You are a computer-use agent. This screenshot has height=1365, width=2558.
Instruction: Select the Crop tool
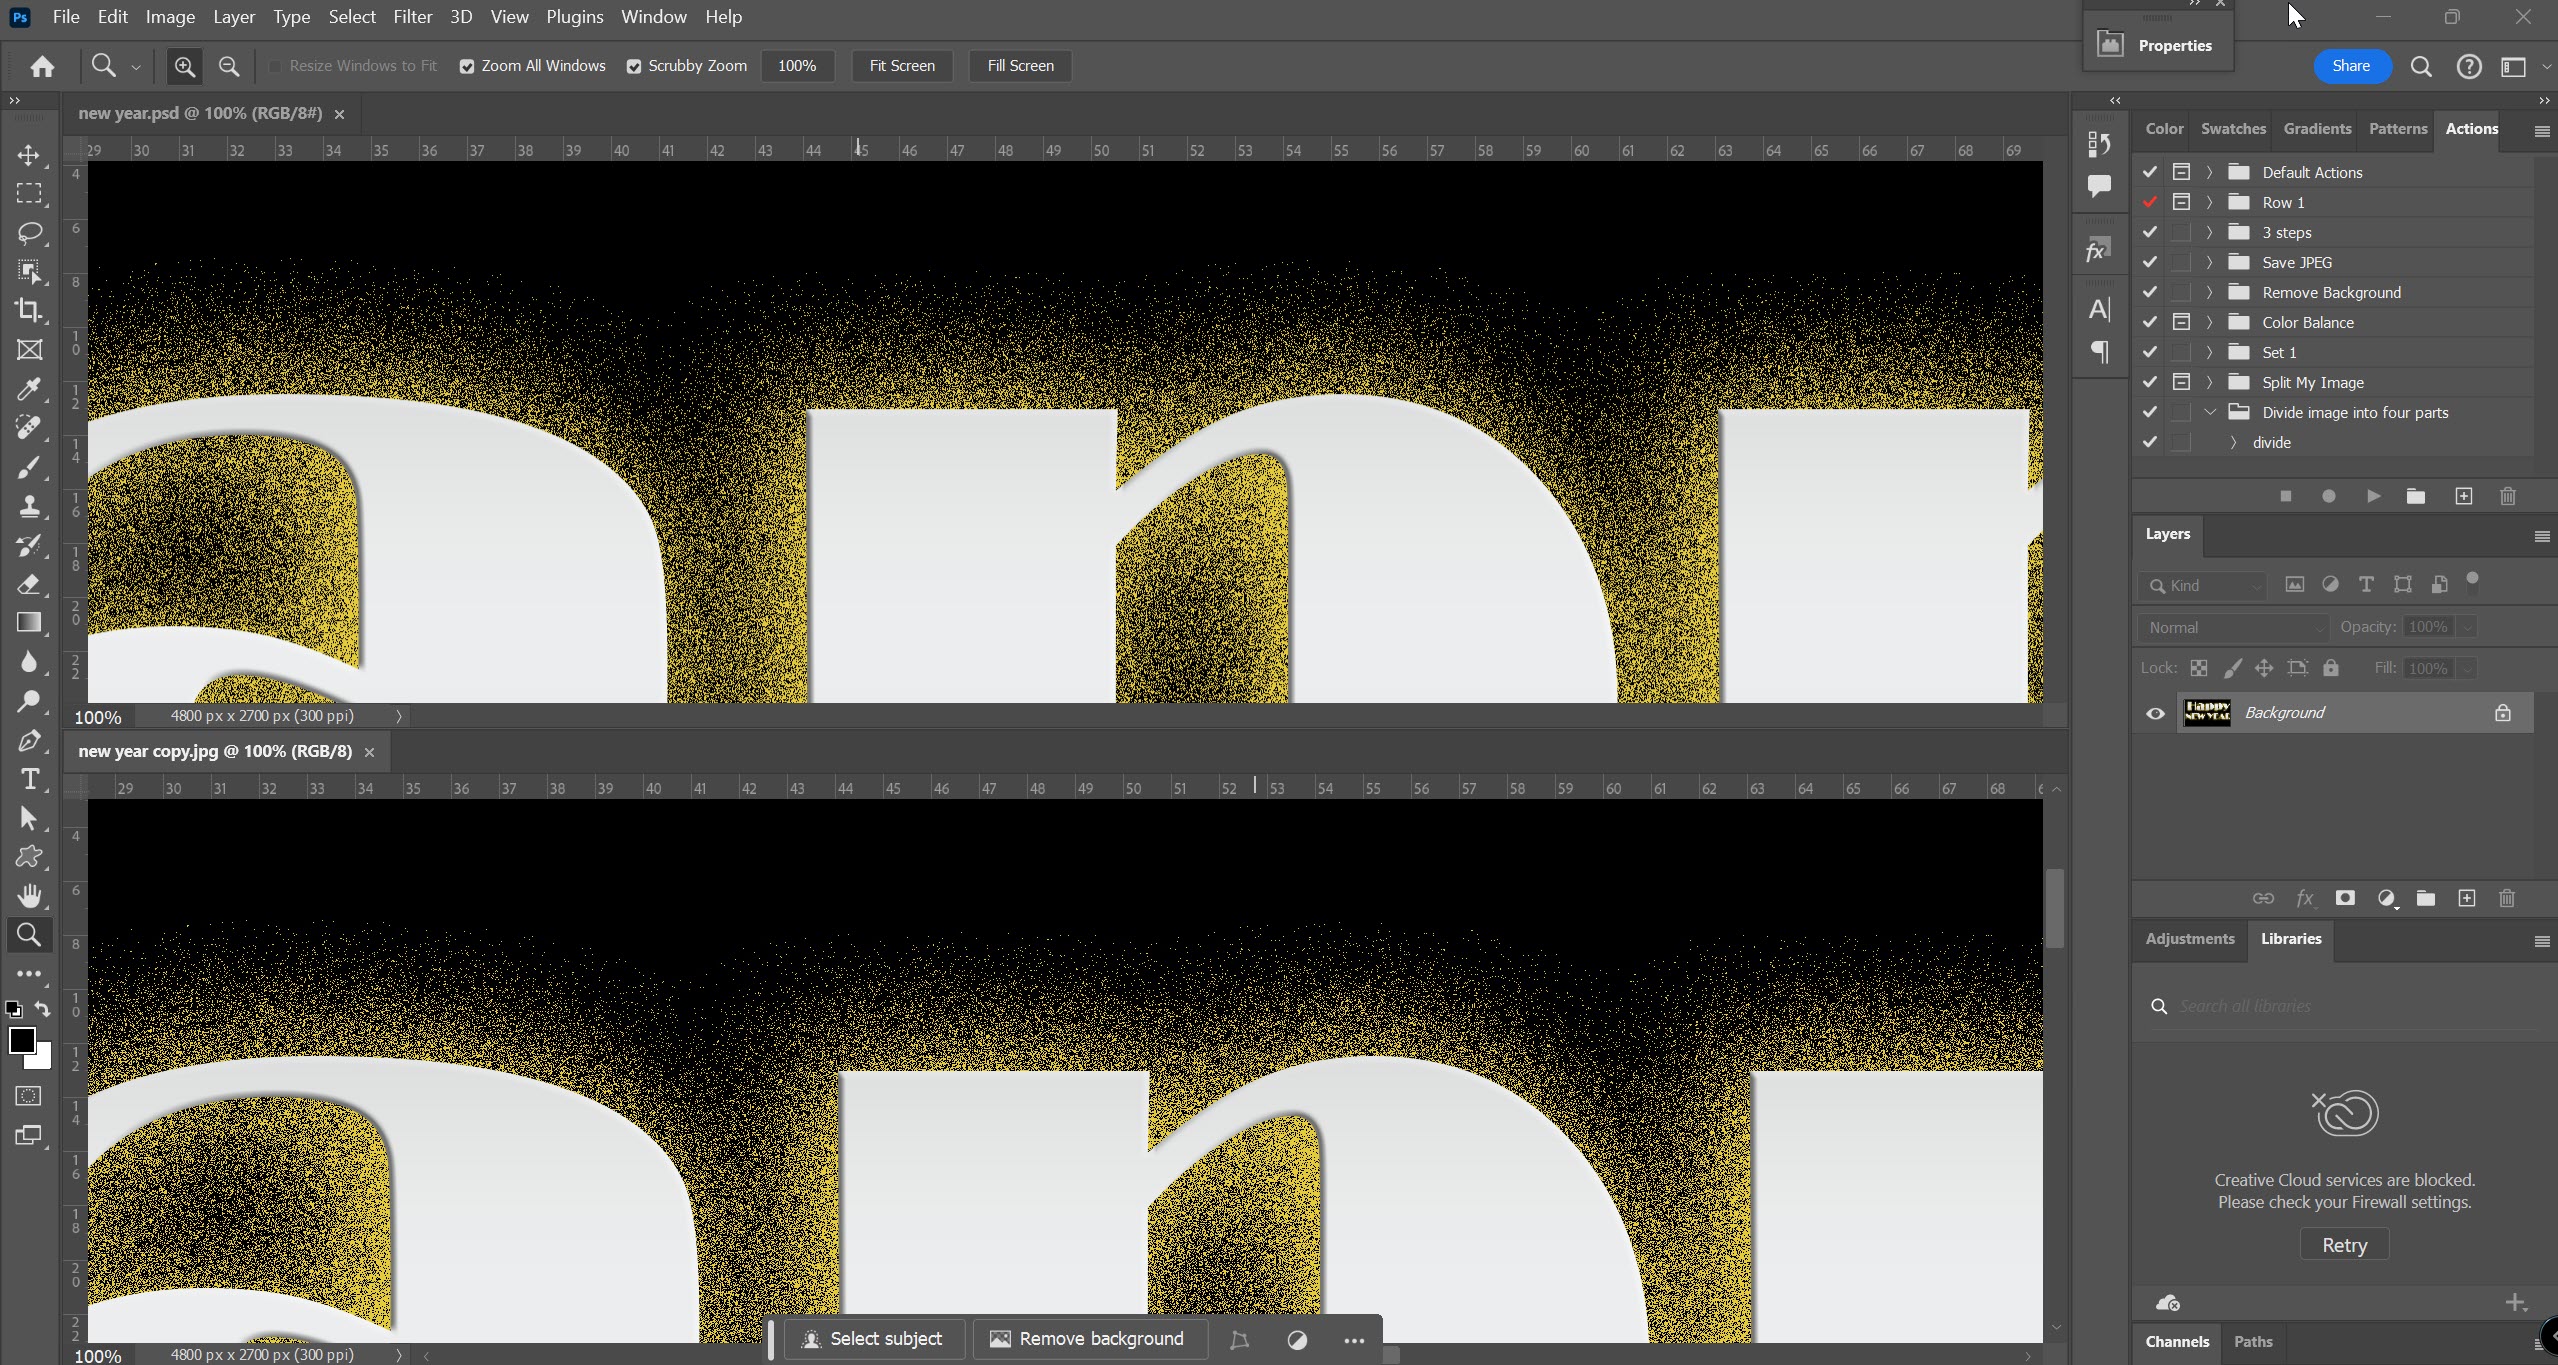tap(29, 311)
